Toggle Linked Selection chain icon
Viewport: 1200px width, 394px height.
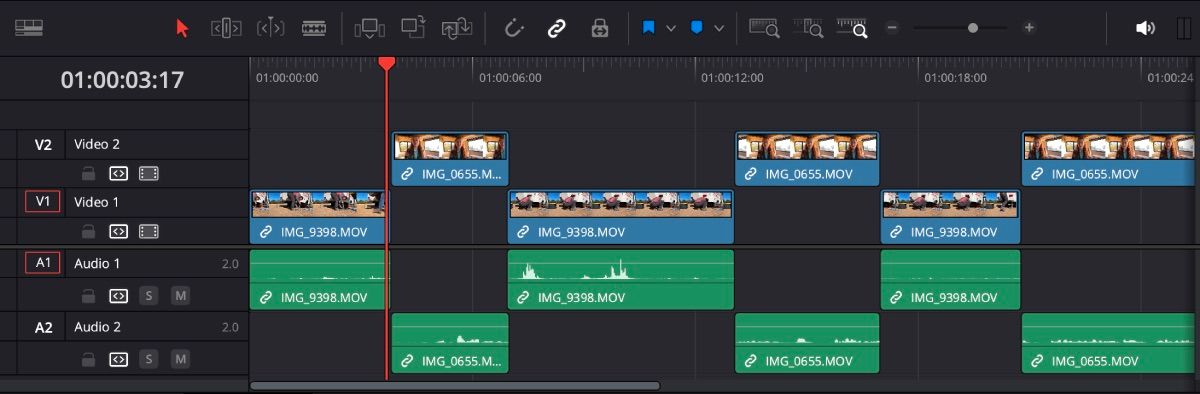click(x=556, y=28)
